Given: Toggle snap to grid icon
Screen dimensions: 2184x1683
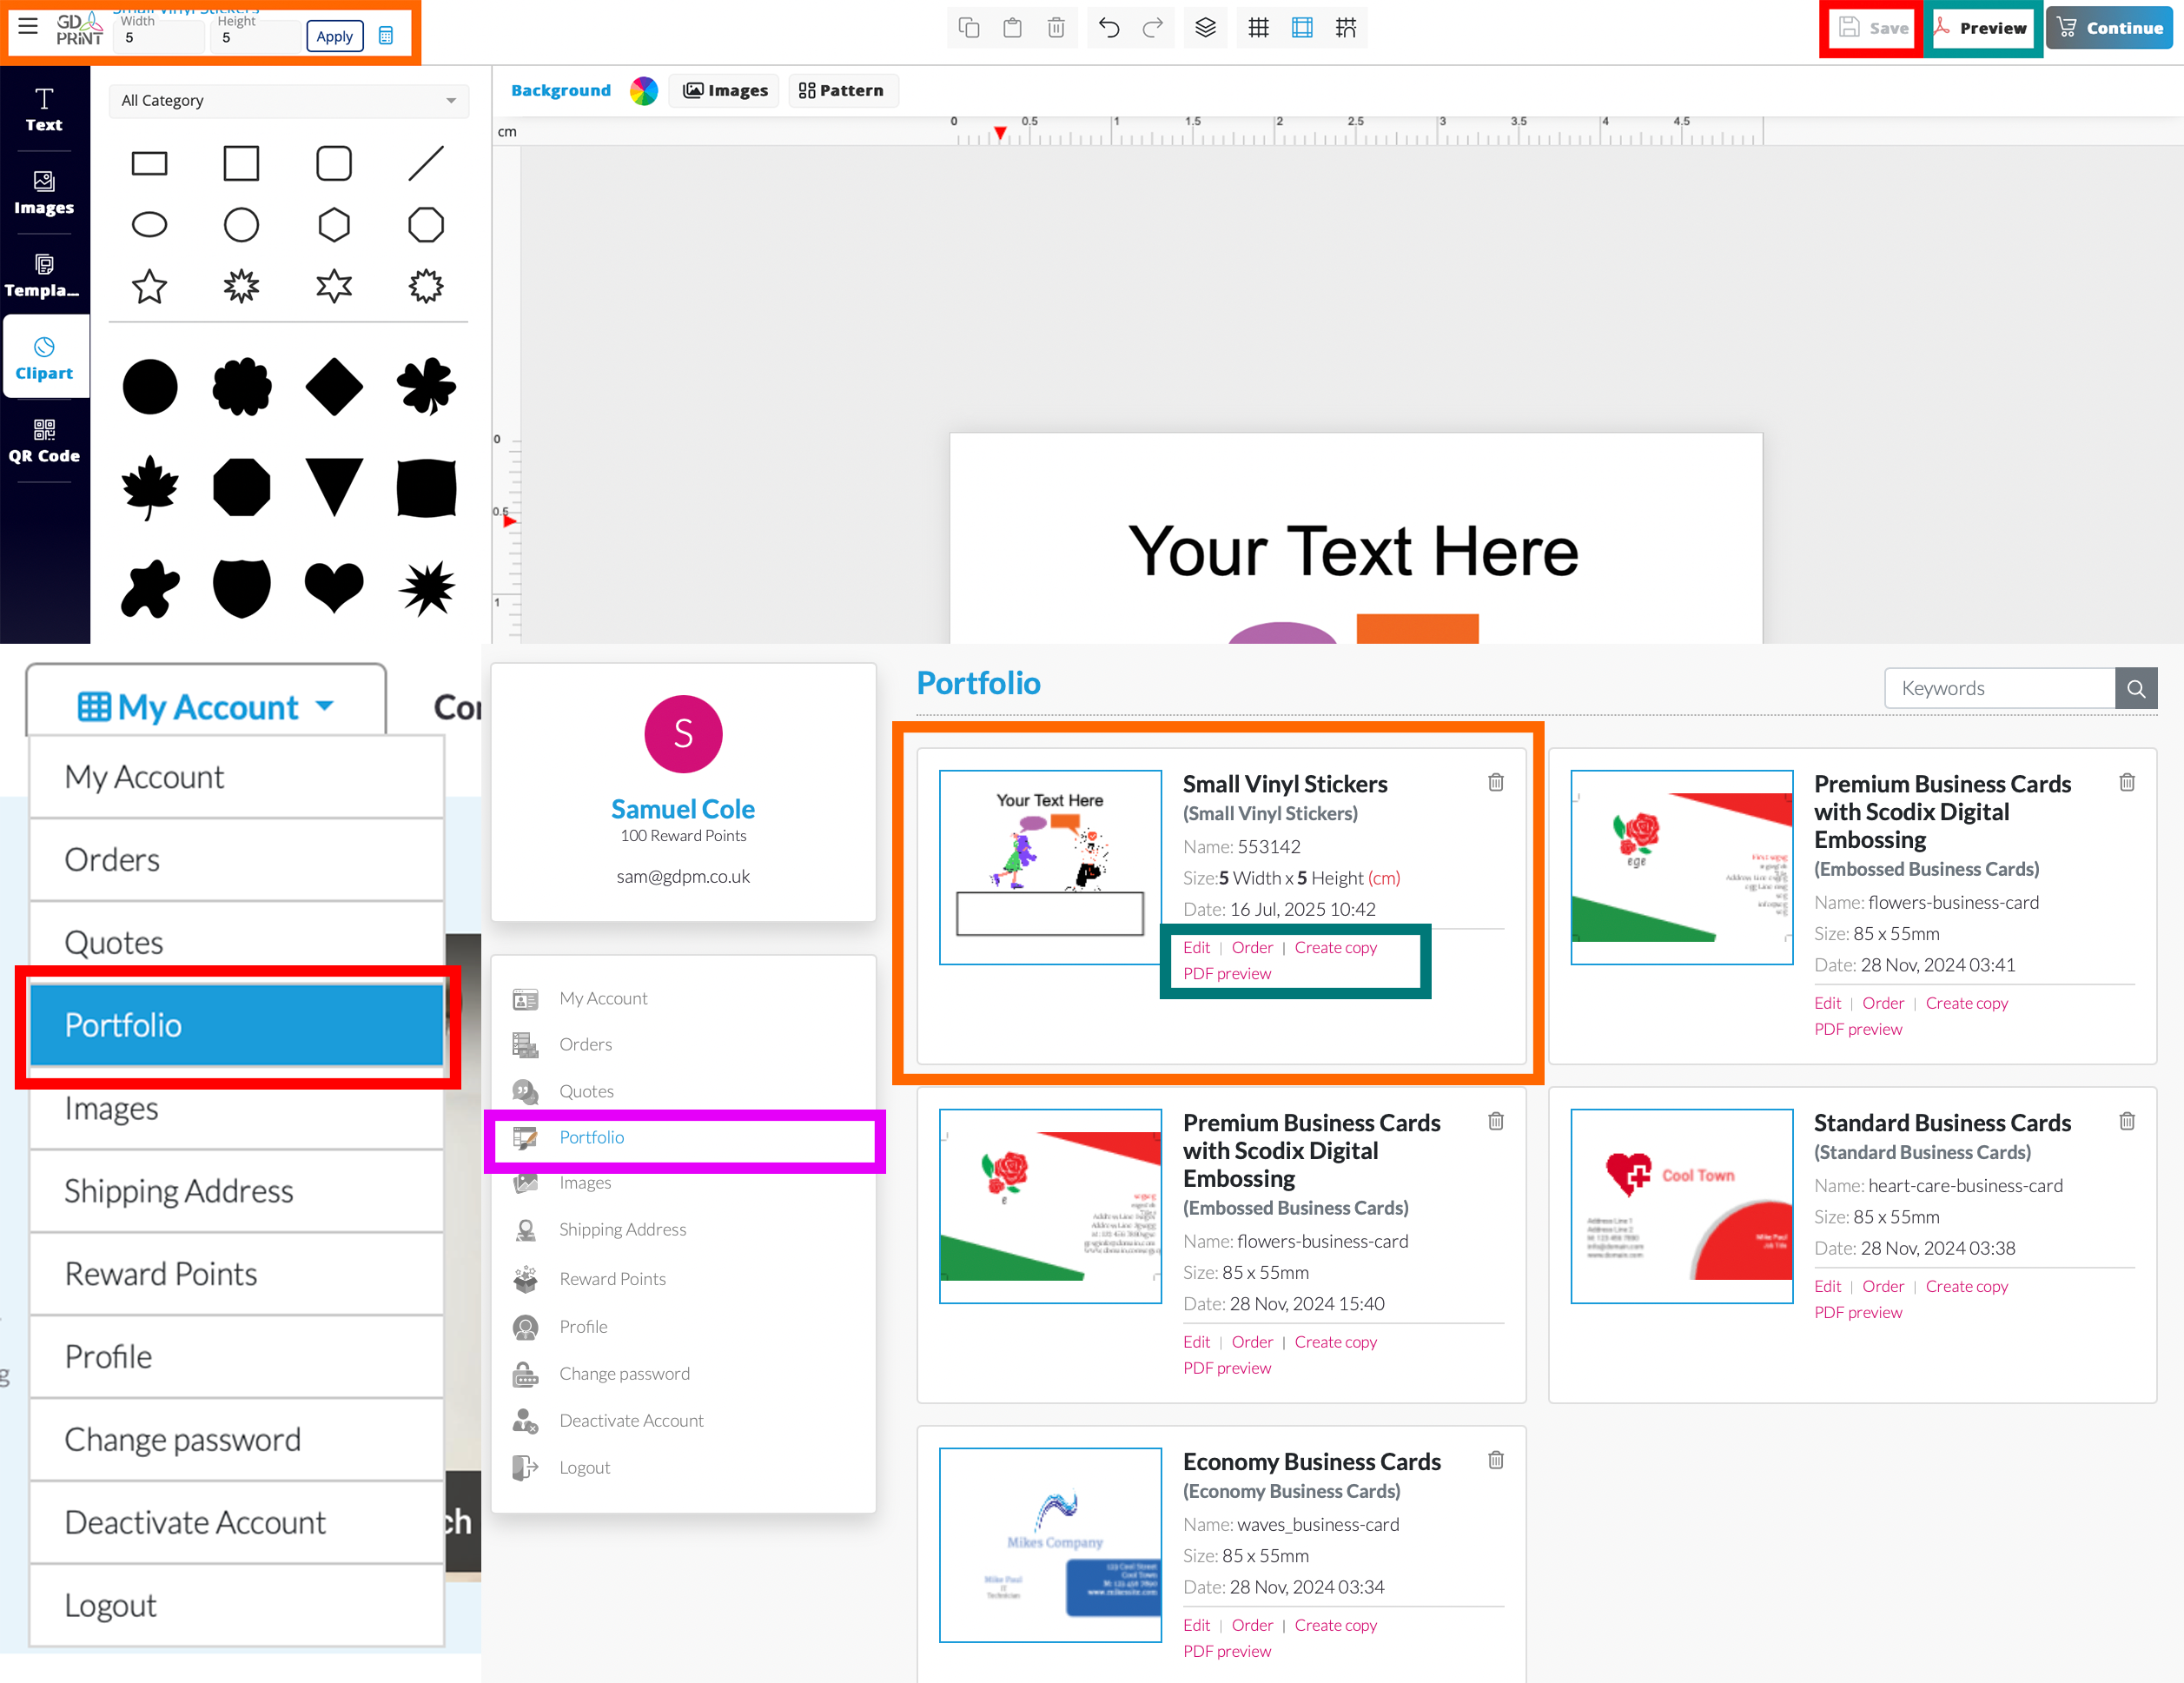Looking at the screenshot, I should tap(1345, 28).
